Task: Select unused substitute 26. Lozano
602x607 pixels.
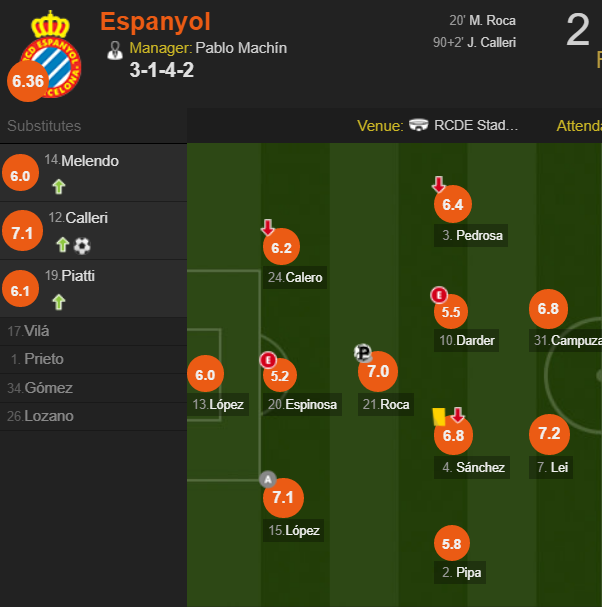Action: (x=93, y=417)
